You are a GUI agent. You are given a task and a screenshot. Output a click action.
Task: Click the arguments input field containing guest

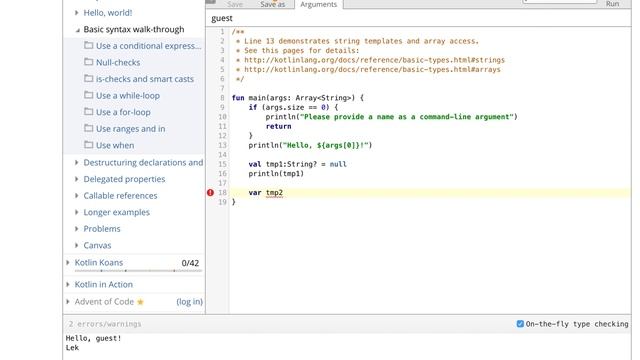tap(418, 18)
